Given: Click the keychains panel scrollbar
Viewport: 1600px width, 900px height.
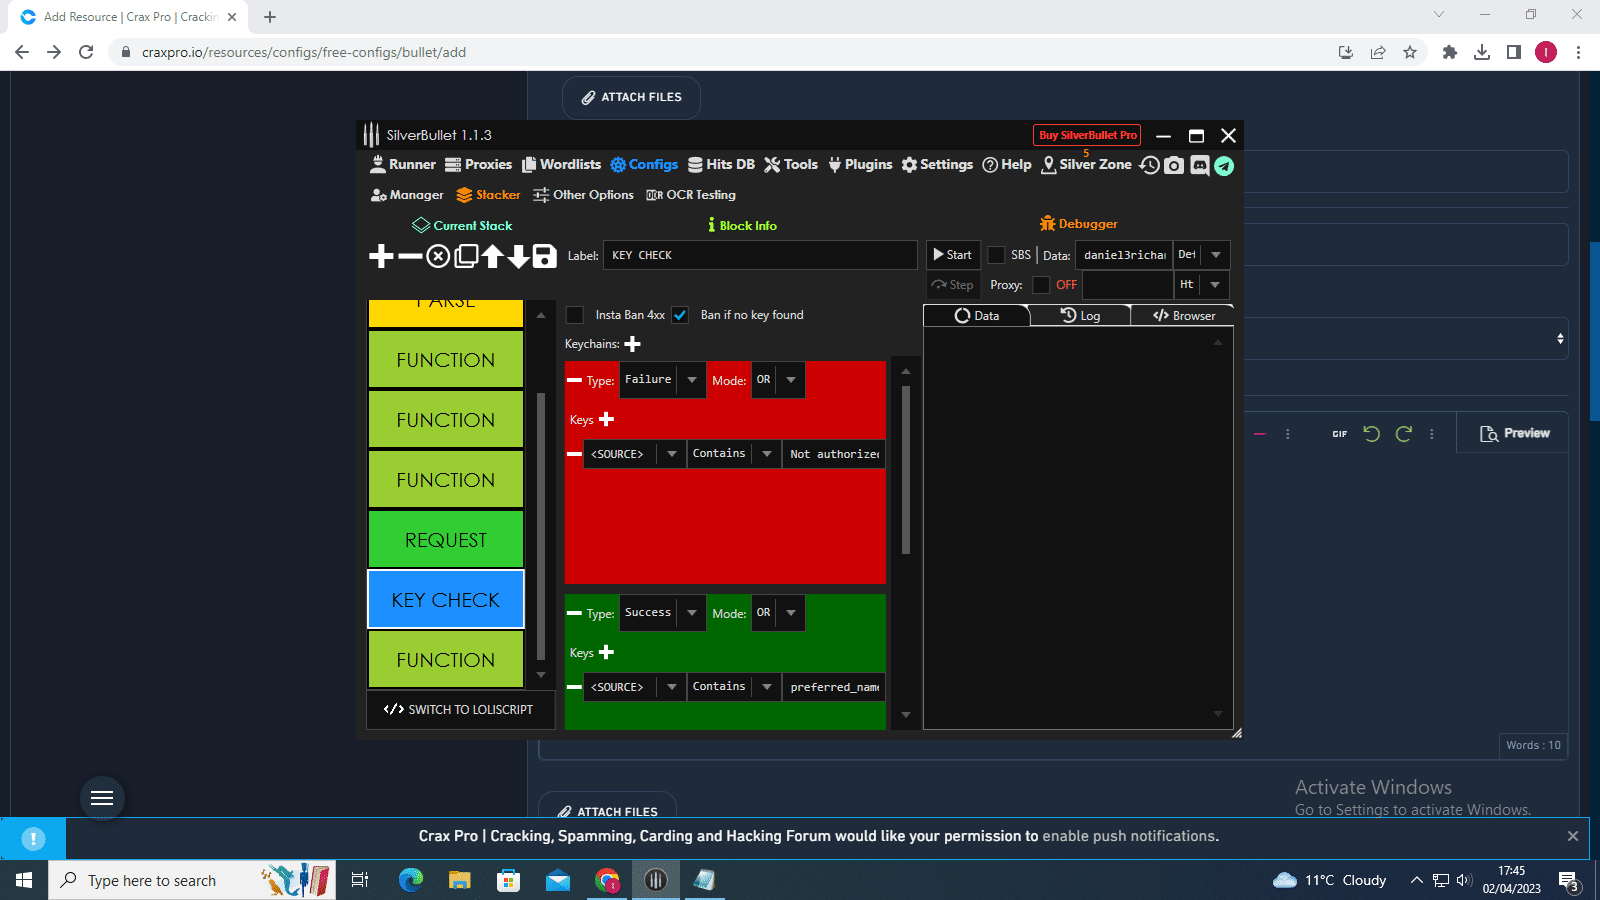Looking at the screenshot, I should 906,470.
